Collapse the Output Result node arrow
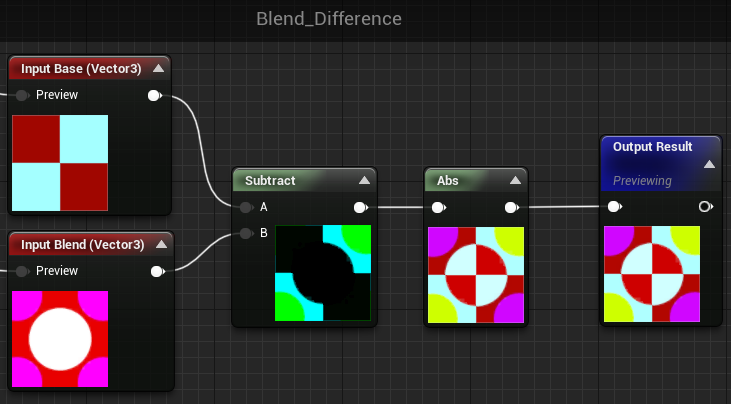The height and width of the screenshot is (404, 731). 709,164
